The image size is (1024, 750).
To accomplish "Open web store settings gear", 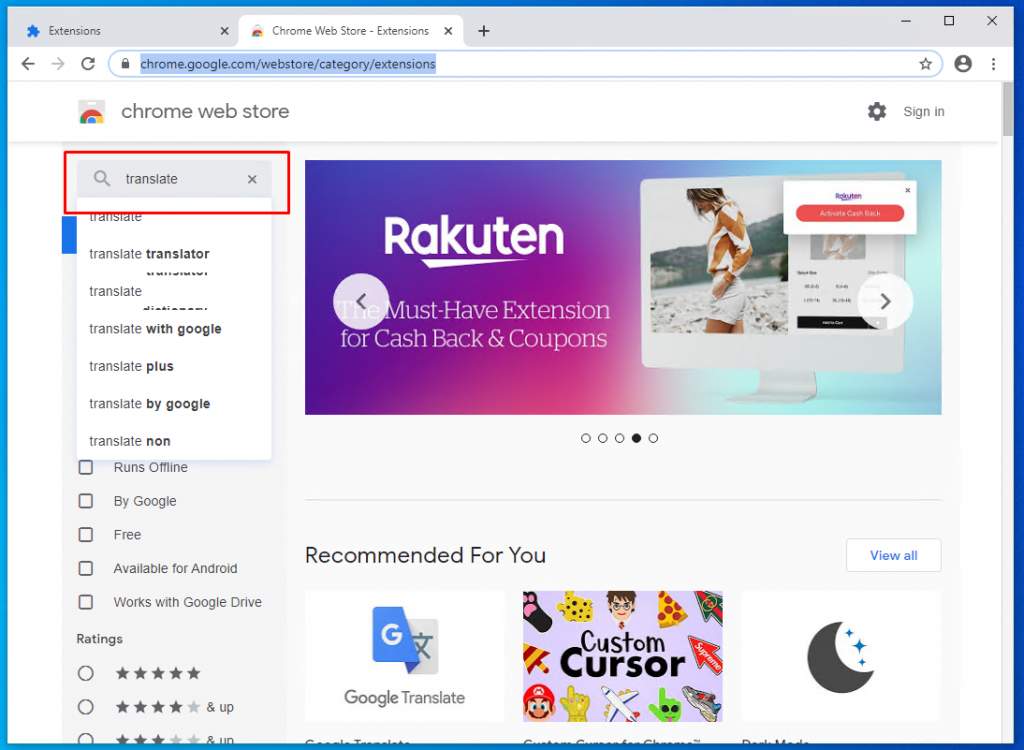I will click(876, 112).
